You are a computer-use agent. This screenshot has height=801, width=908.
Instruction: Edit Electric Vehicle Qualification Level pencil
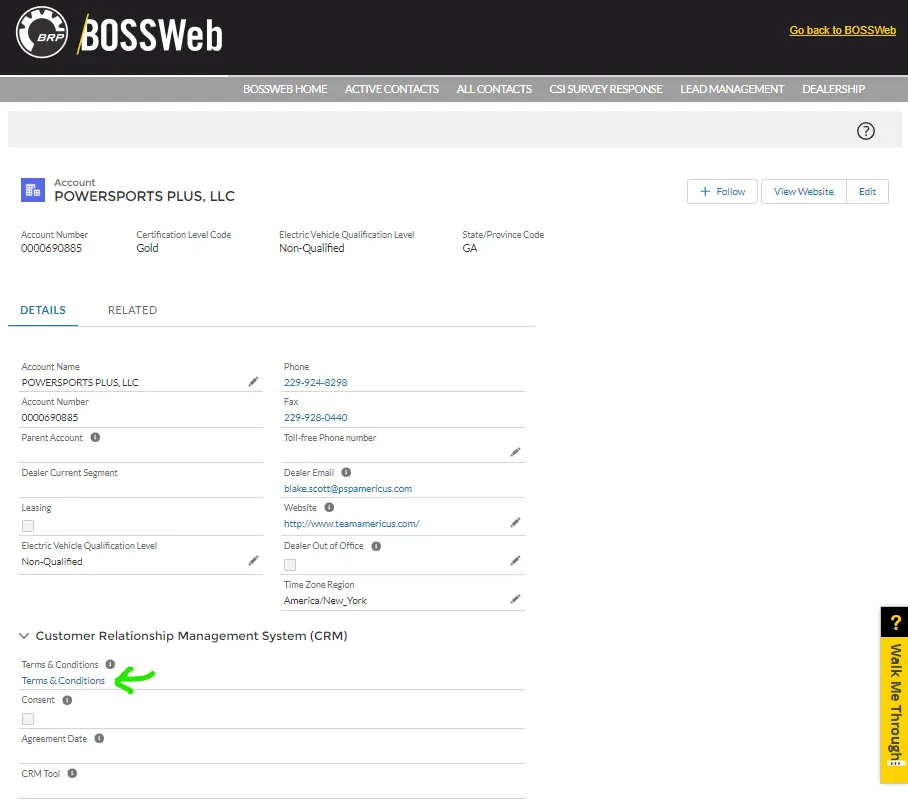(254, 561)
